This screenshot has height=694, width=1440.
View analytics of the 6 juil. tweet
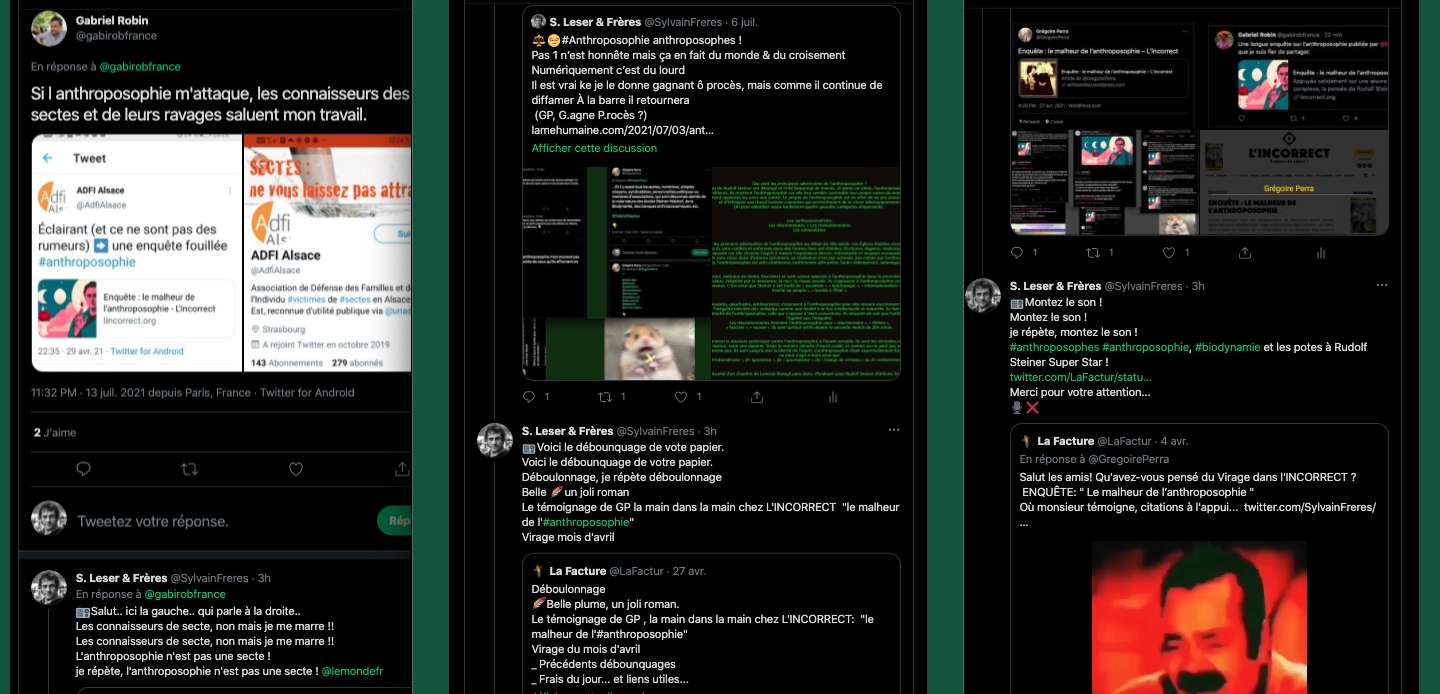point(833,397)
